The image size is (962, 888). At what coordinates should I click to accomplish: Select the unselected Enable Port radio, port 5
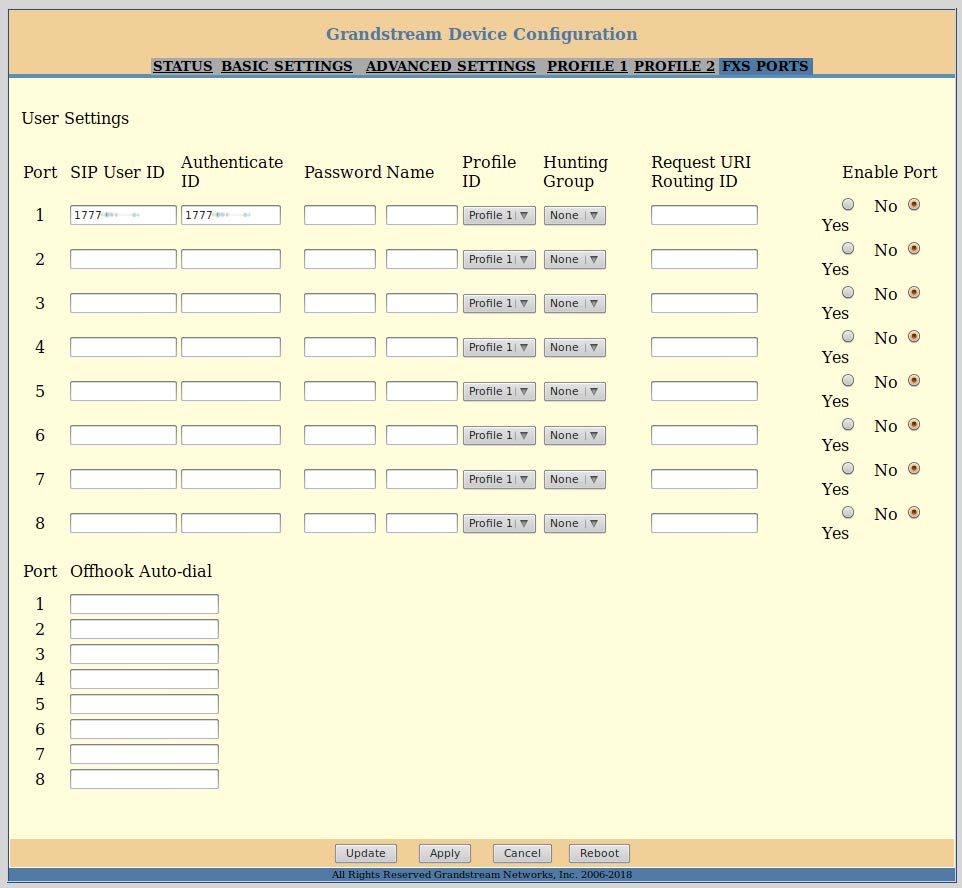(x=848, y=380)
